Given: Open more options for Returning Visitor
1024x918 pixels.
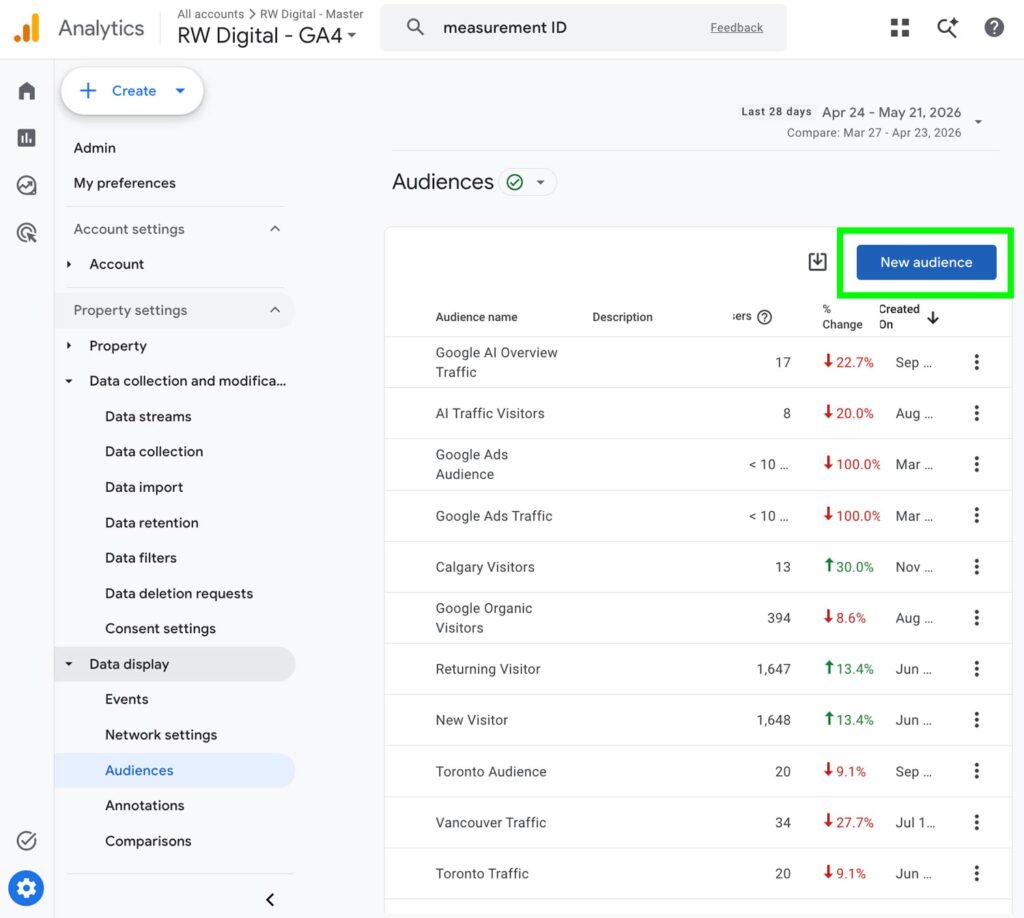Looking at the screenshot, I should pos(976,669).
